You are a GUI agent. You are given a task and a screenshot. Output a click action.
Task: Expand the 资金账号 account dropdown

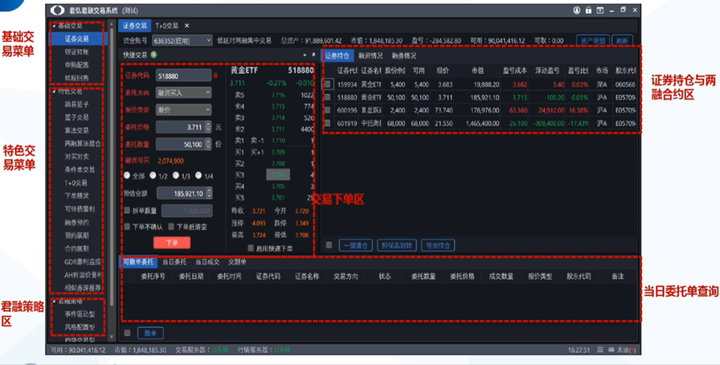182,40
